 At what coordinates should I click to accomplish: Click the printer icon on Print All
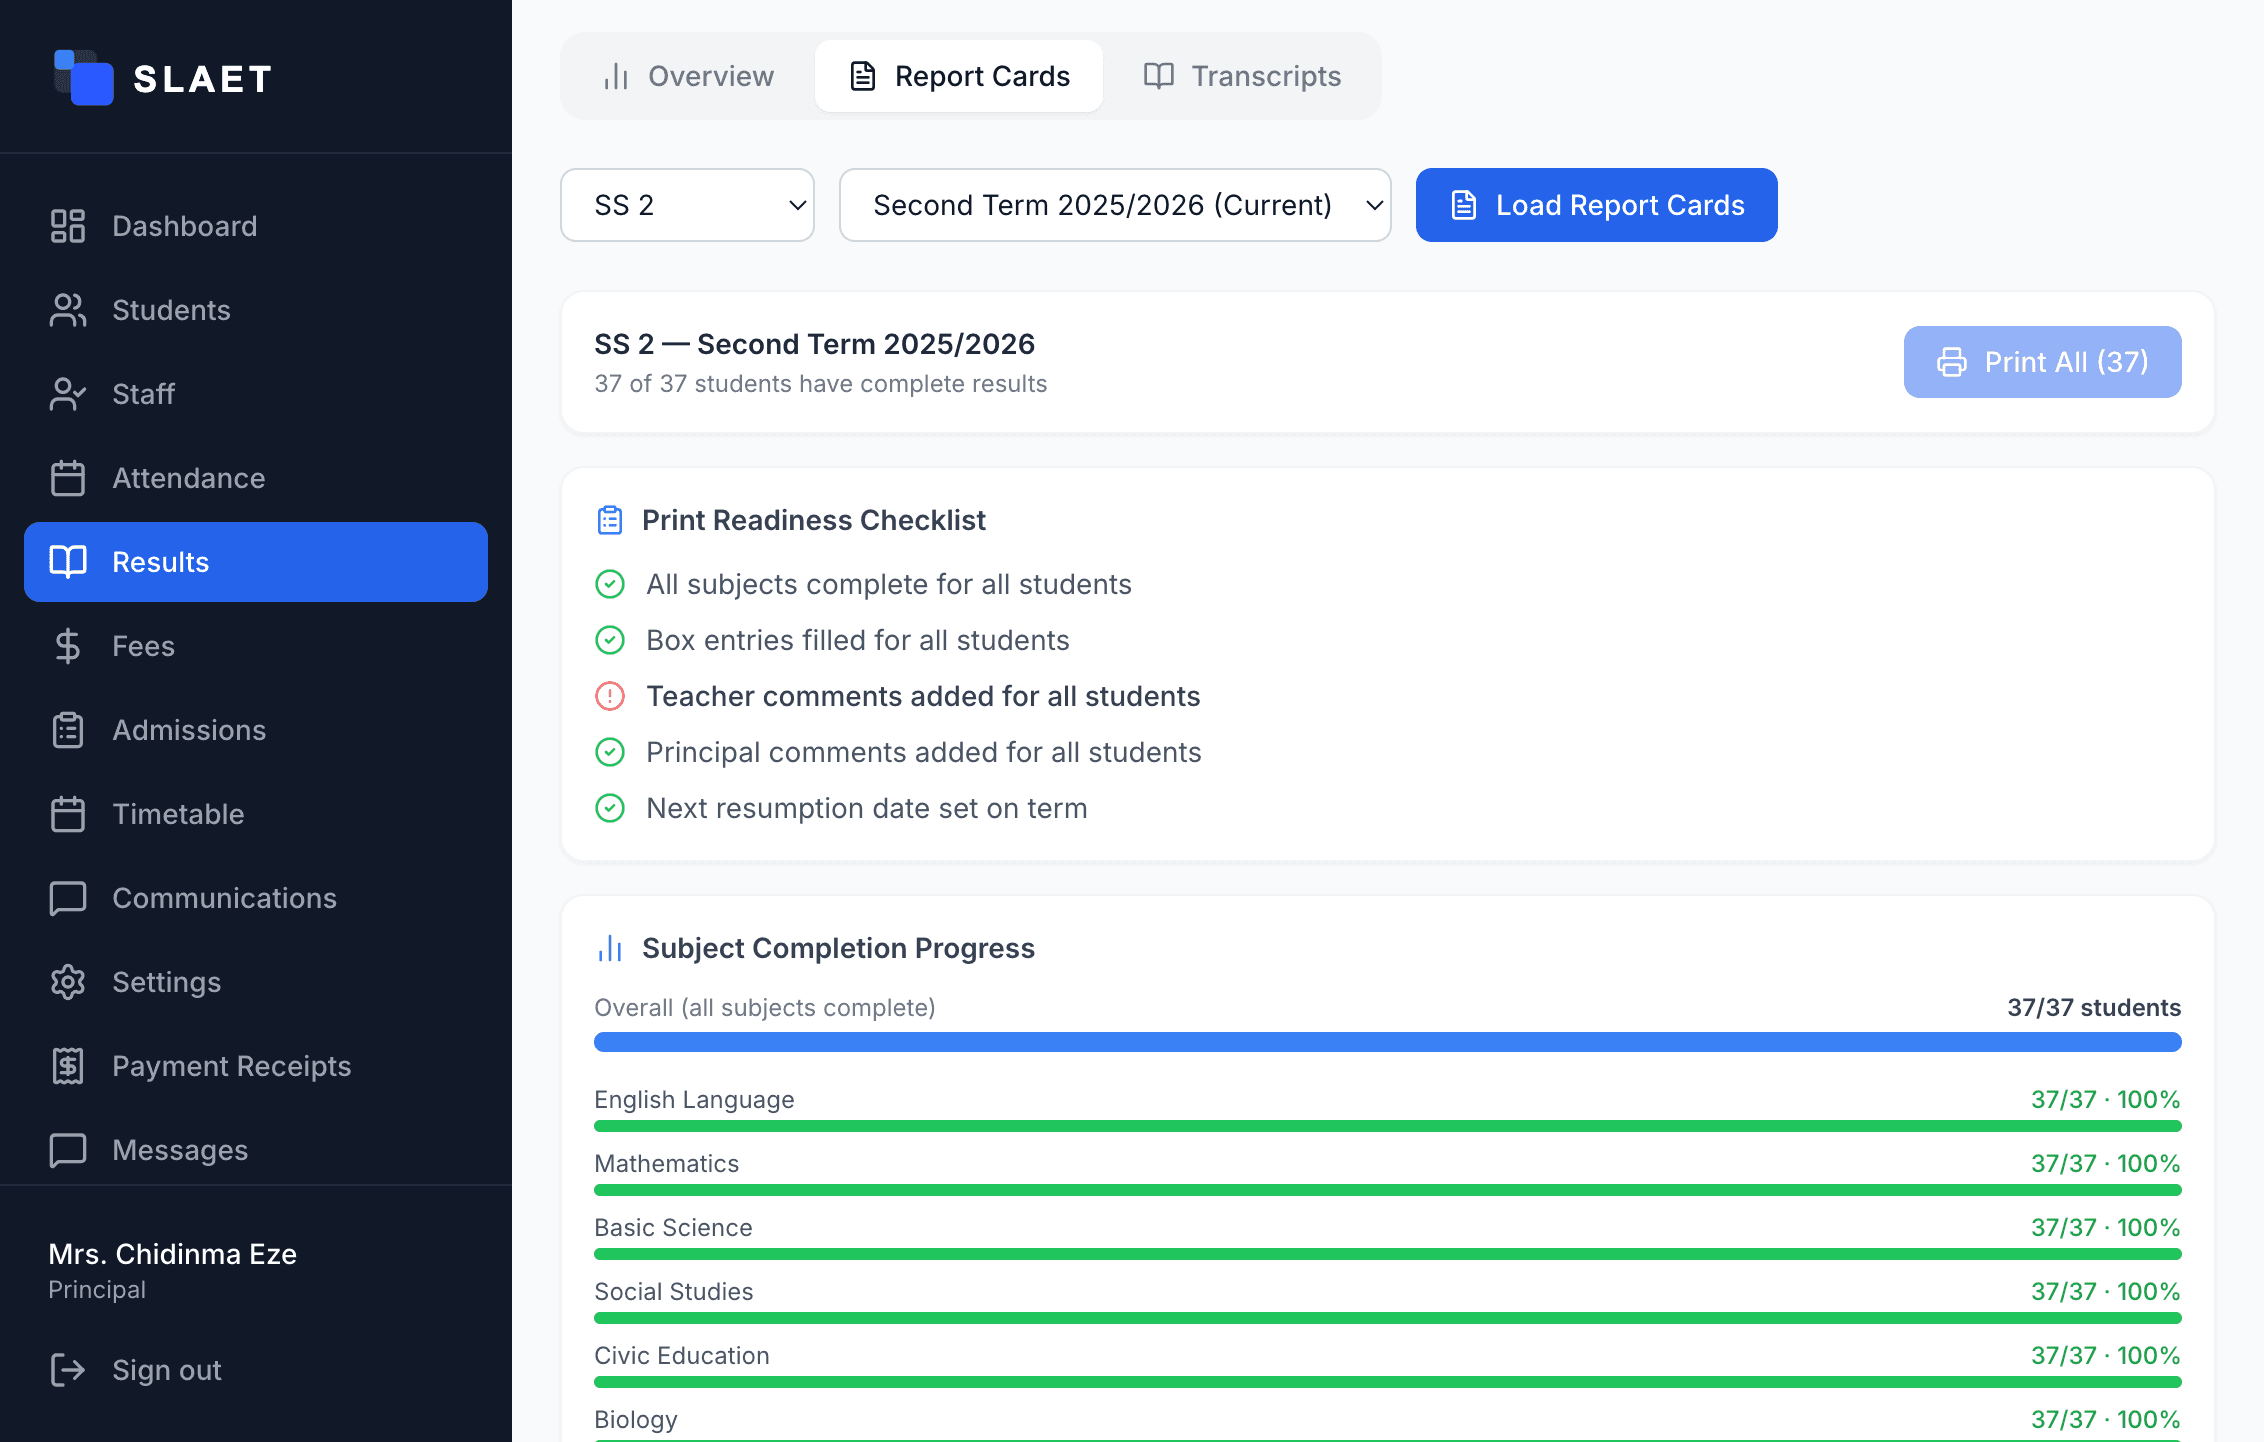pyautogui.click(x=1952, y=362)
